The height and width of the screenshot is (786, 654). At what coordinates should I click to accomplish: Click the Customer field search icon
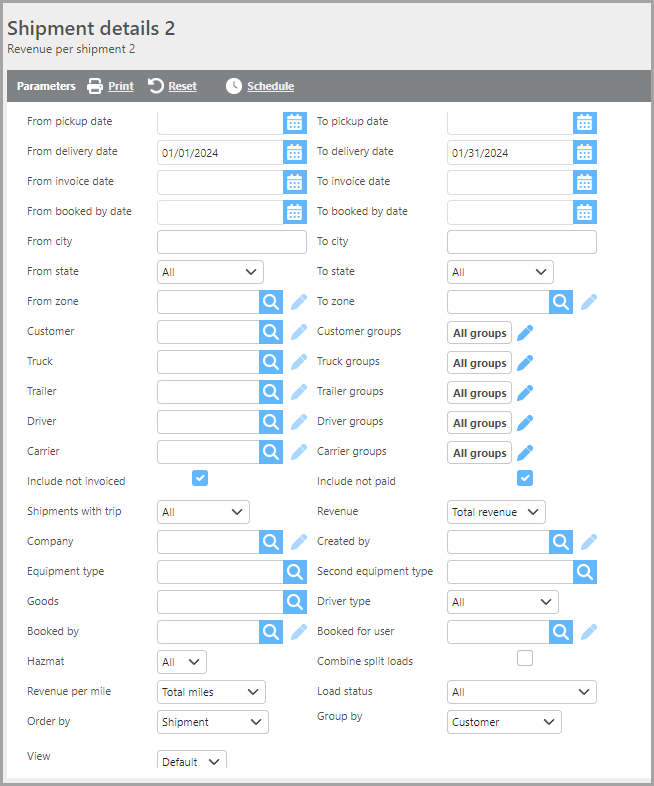(271, 332)
